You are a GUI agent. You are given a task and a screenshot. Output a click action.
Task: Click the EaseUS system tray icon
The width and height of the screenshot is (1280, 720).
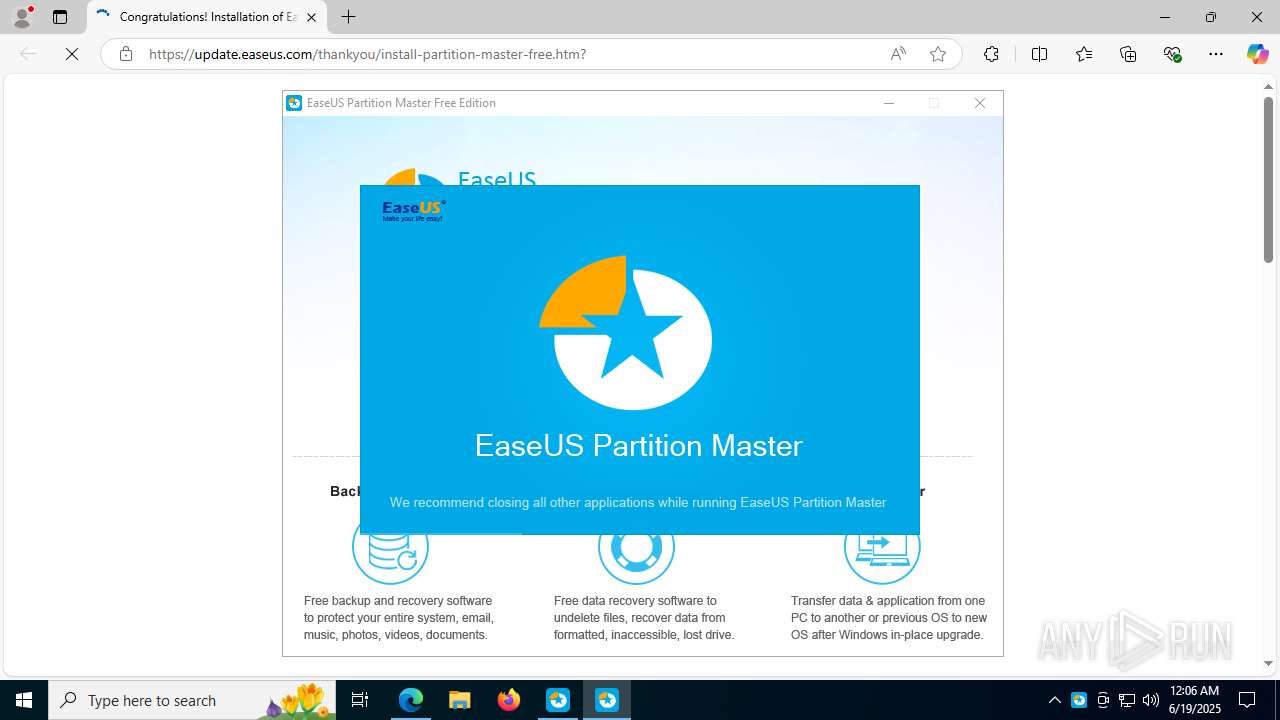(1079, 700)
